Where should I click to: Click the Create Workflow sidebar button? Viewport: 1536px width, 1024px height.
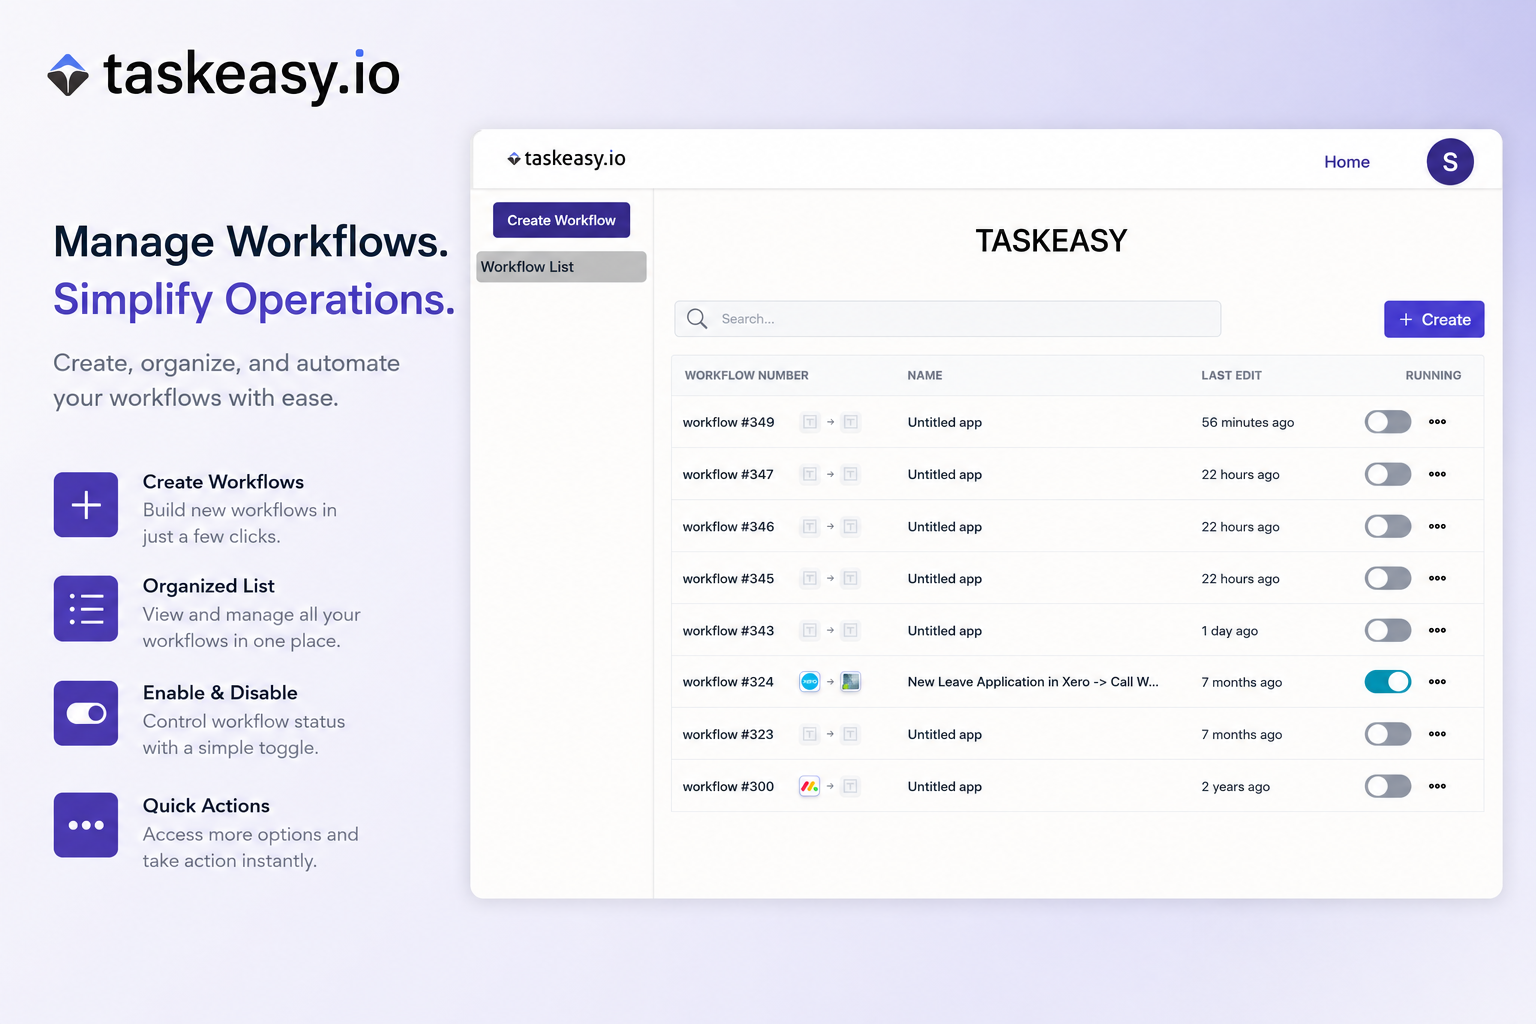click(561, 220)
